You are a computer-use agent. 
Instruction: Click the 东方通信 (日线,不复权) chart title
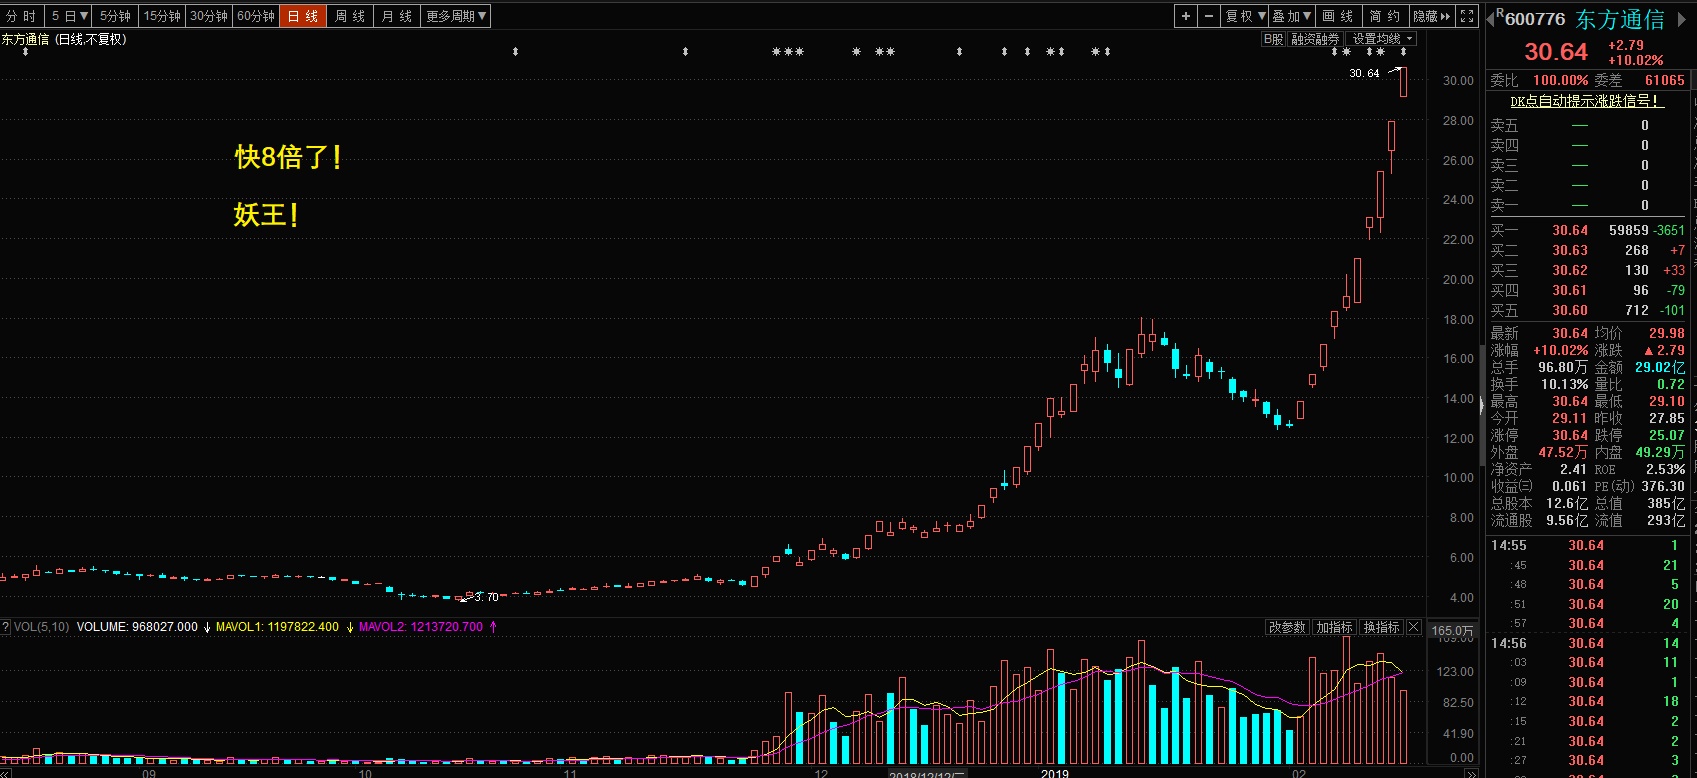tap(64, 39)
